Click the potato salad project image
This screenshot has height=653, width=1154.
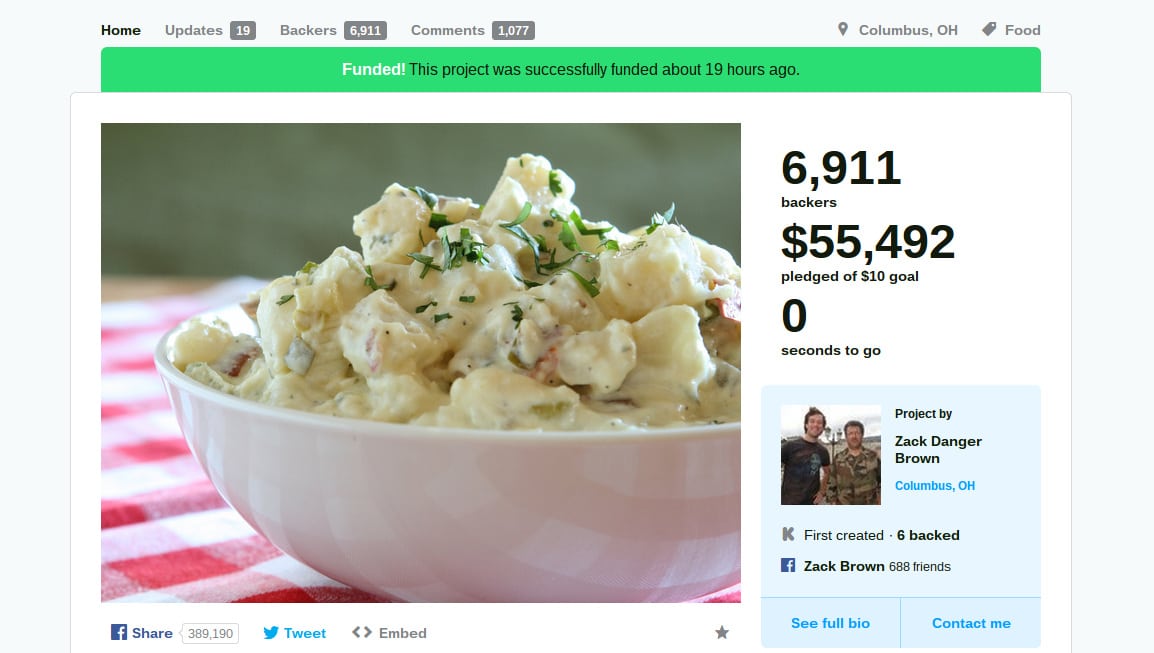click(421, 363)
